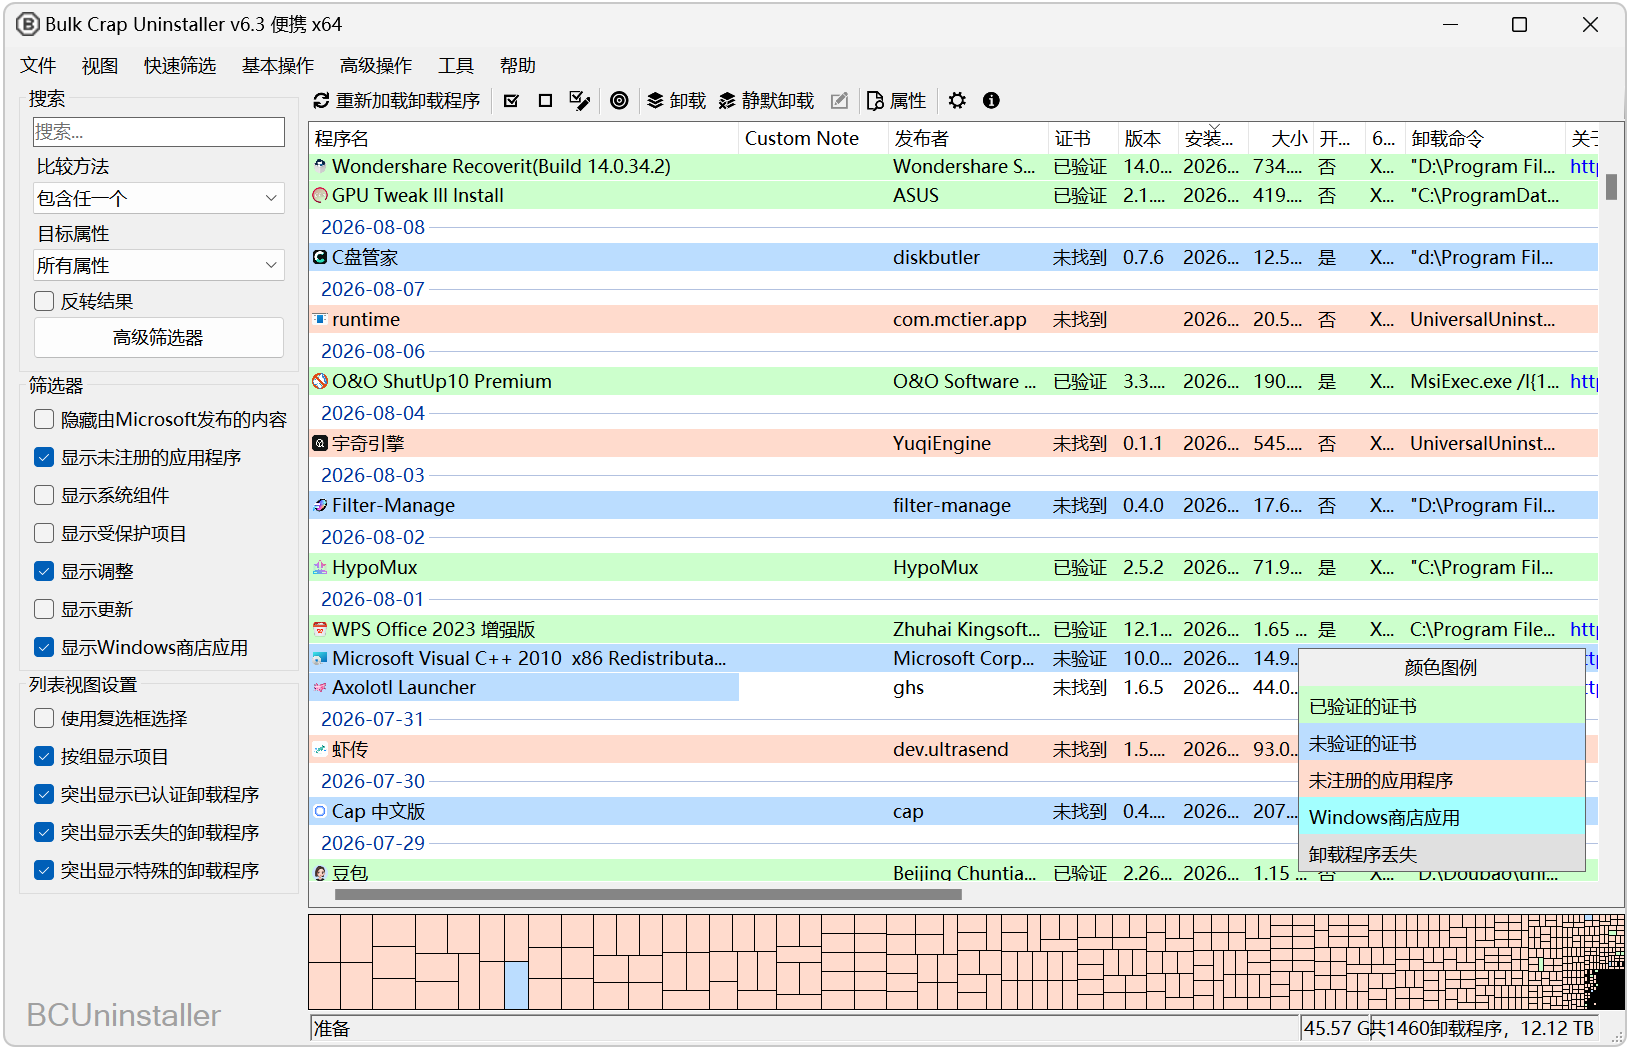Click the Axolotl Launcher icon
The height and width of the screenshot is (1050, 1630).
pyautogui.click(x=320, y=687)
